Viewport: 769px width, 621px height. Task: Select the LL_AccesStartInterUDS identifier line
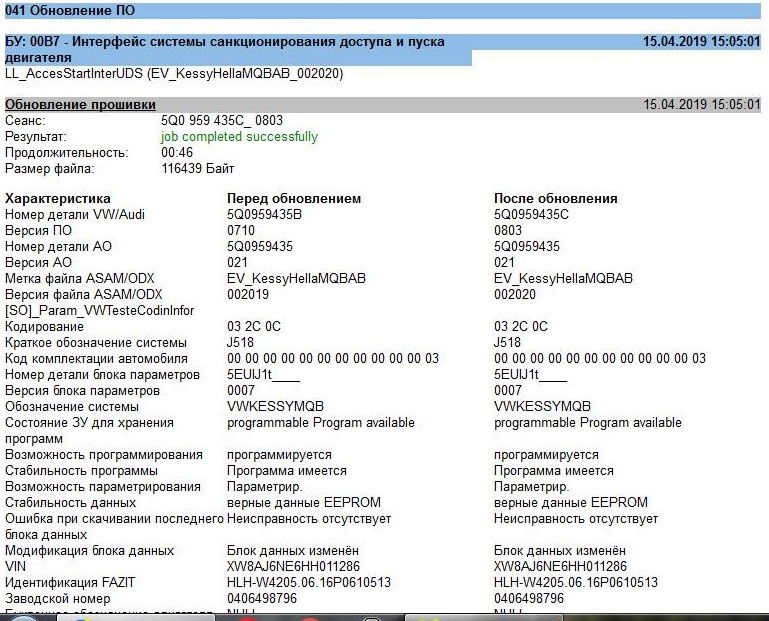pos(174,74)
